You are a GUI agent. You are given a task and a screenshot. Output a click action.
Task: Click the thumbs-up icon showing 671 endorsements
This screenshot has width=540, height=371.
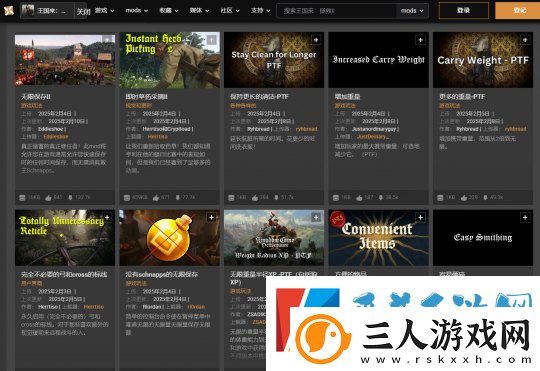pyautogui.click(x=156, y=198)
